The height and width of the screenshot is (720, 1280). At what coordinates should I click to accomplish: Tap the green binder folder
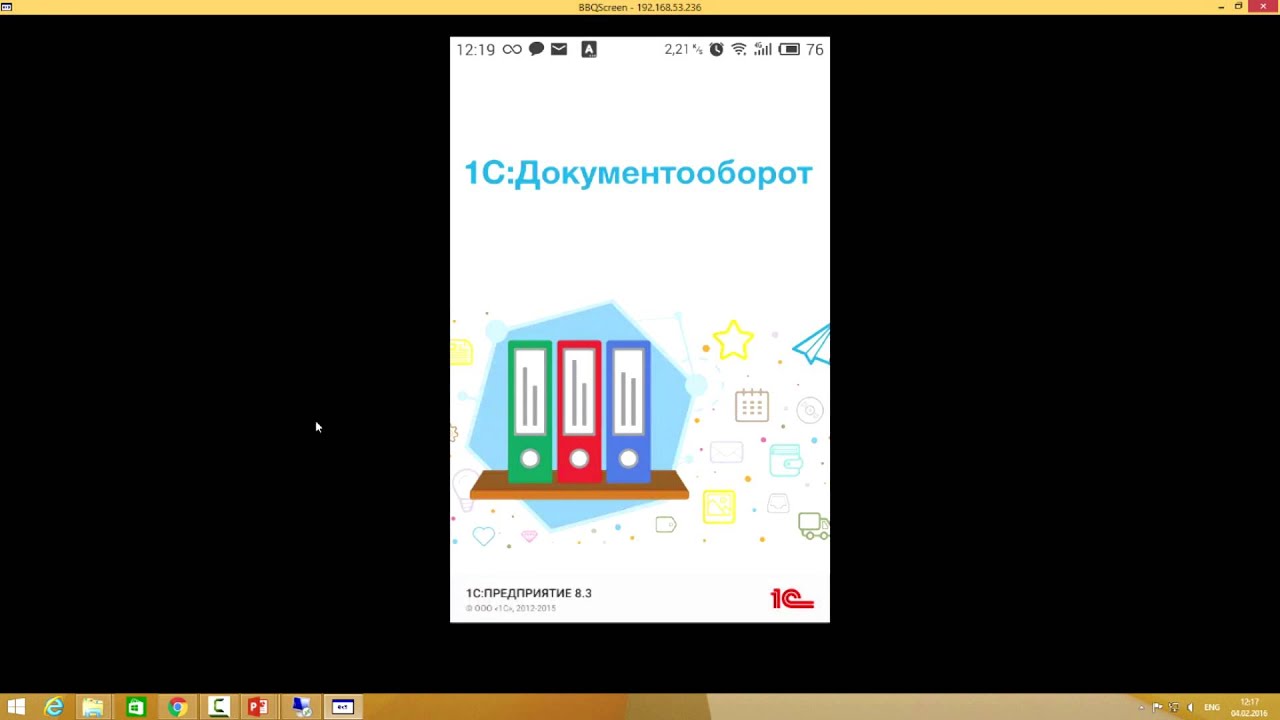coord(530,412)
